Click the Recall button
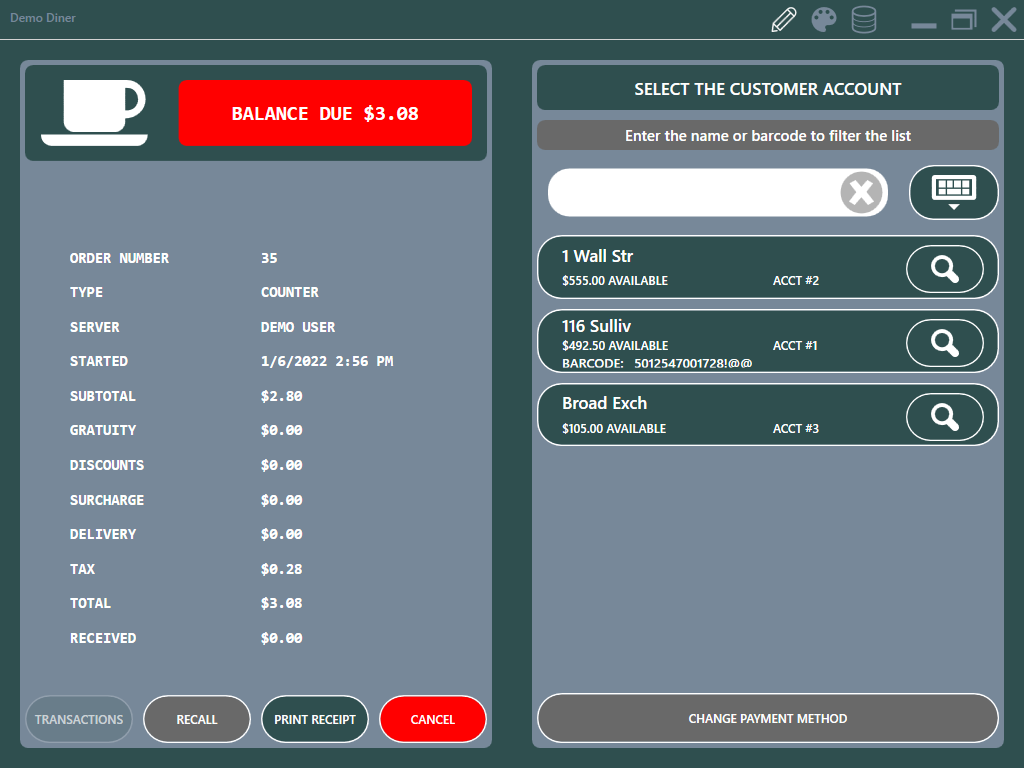Image resolution: width=1024 pixels, height=768 pixels. [x=197, y=719]
